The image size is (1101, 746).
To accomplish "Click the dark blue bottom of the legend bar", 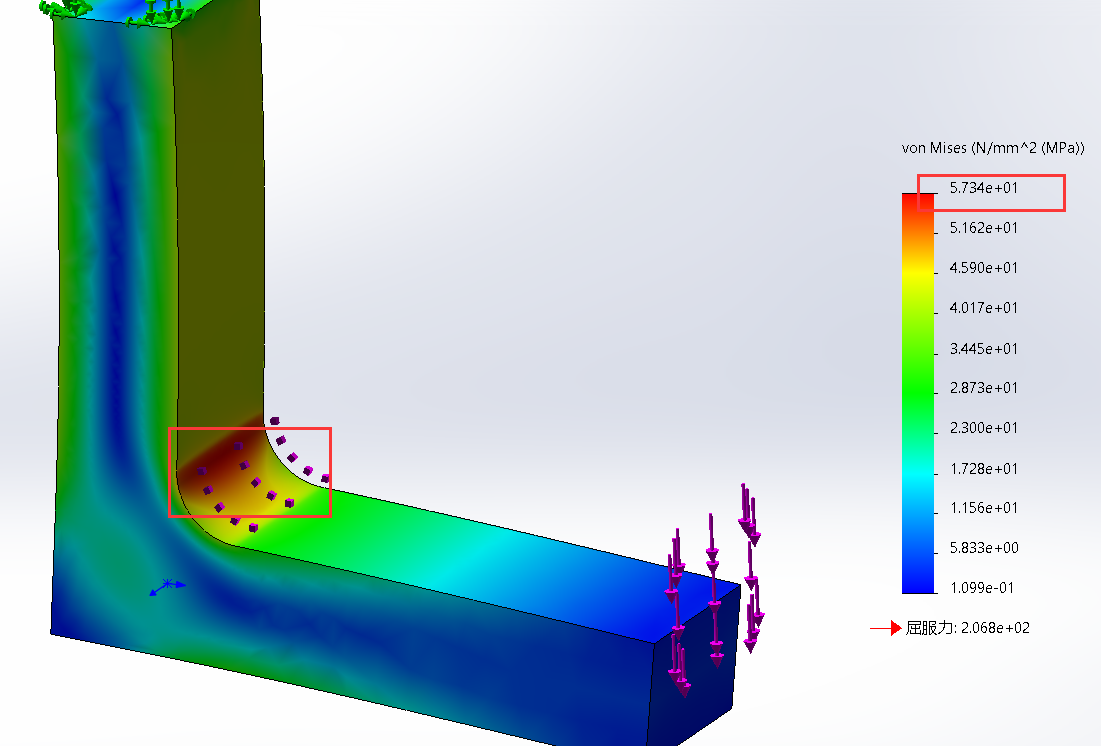I will 917,585.
